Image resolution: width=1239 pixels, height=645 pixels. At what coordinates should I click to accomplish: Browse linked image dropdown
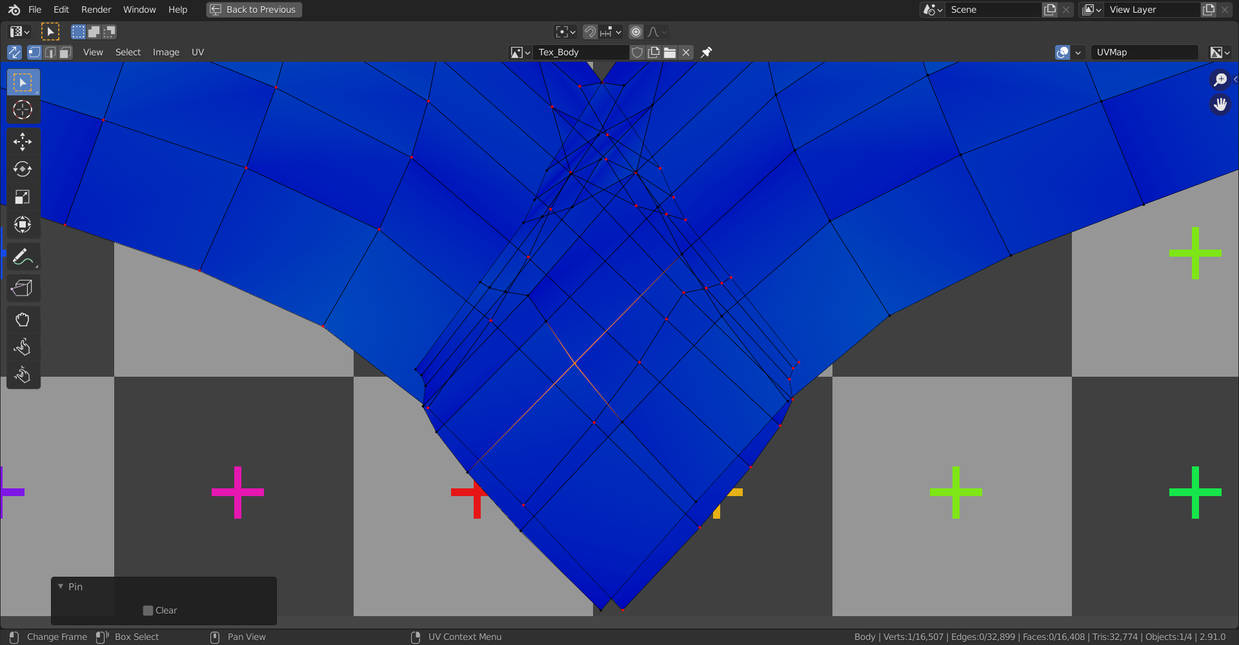[x=520, y=52]
